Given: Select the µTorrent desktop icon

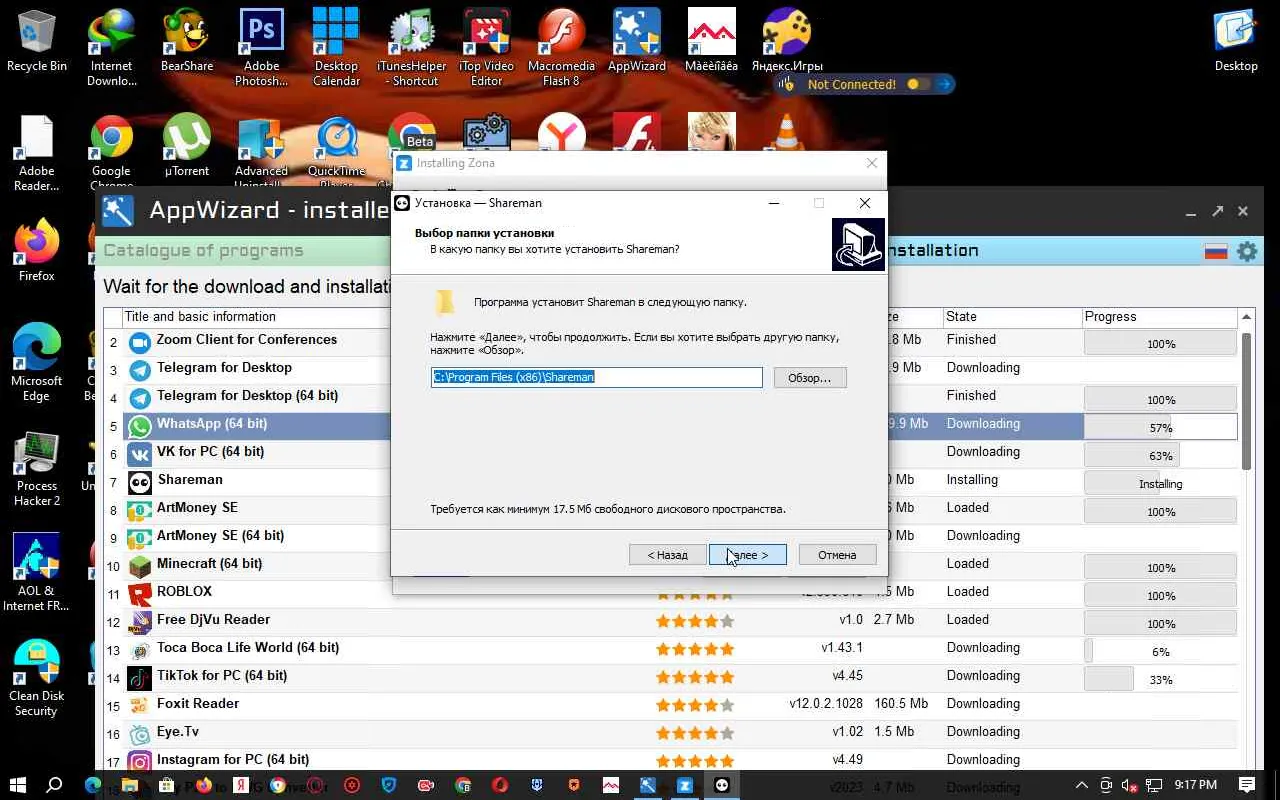Looking at the screenshot, I should (x=187, y=145).
